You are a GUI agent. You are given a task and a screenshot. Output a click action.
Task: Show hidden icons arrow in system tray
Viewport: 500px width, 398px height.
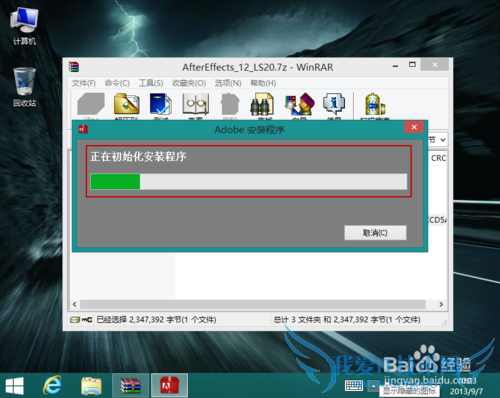tap(373, 387)
